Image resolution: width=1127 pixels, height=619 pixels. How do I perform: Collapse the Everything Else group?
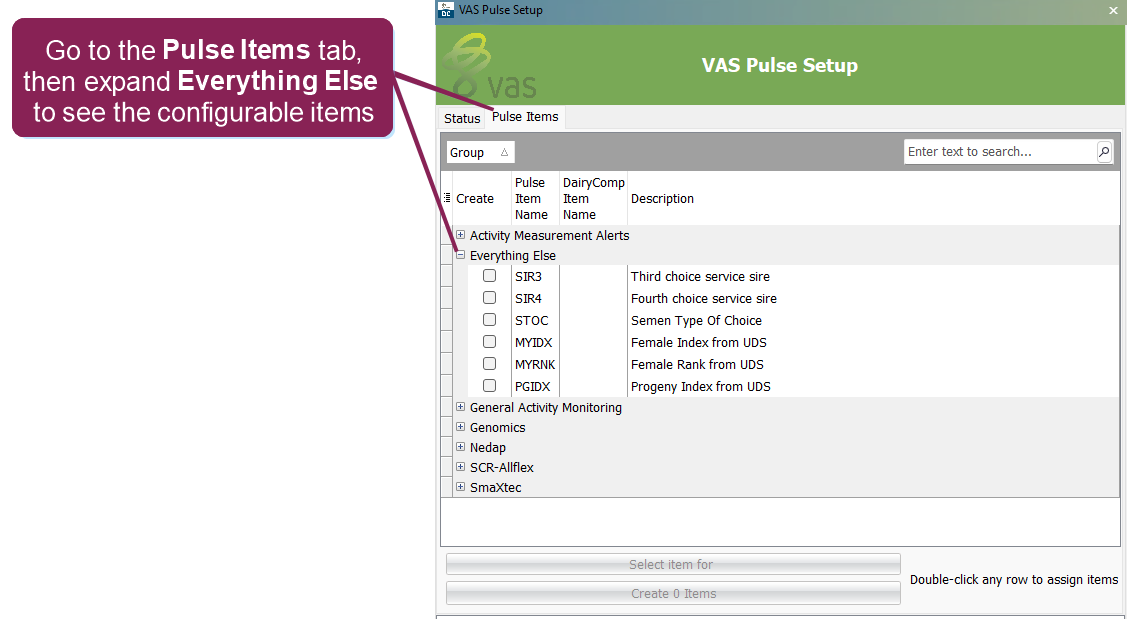click(461, 255)
